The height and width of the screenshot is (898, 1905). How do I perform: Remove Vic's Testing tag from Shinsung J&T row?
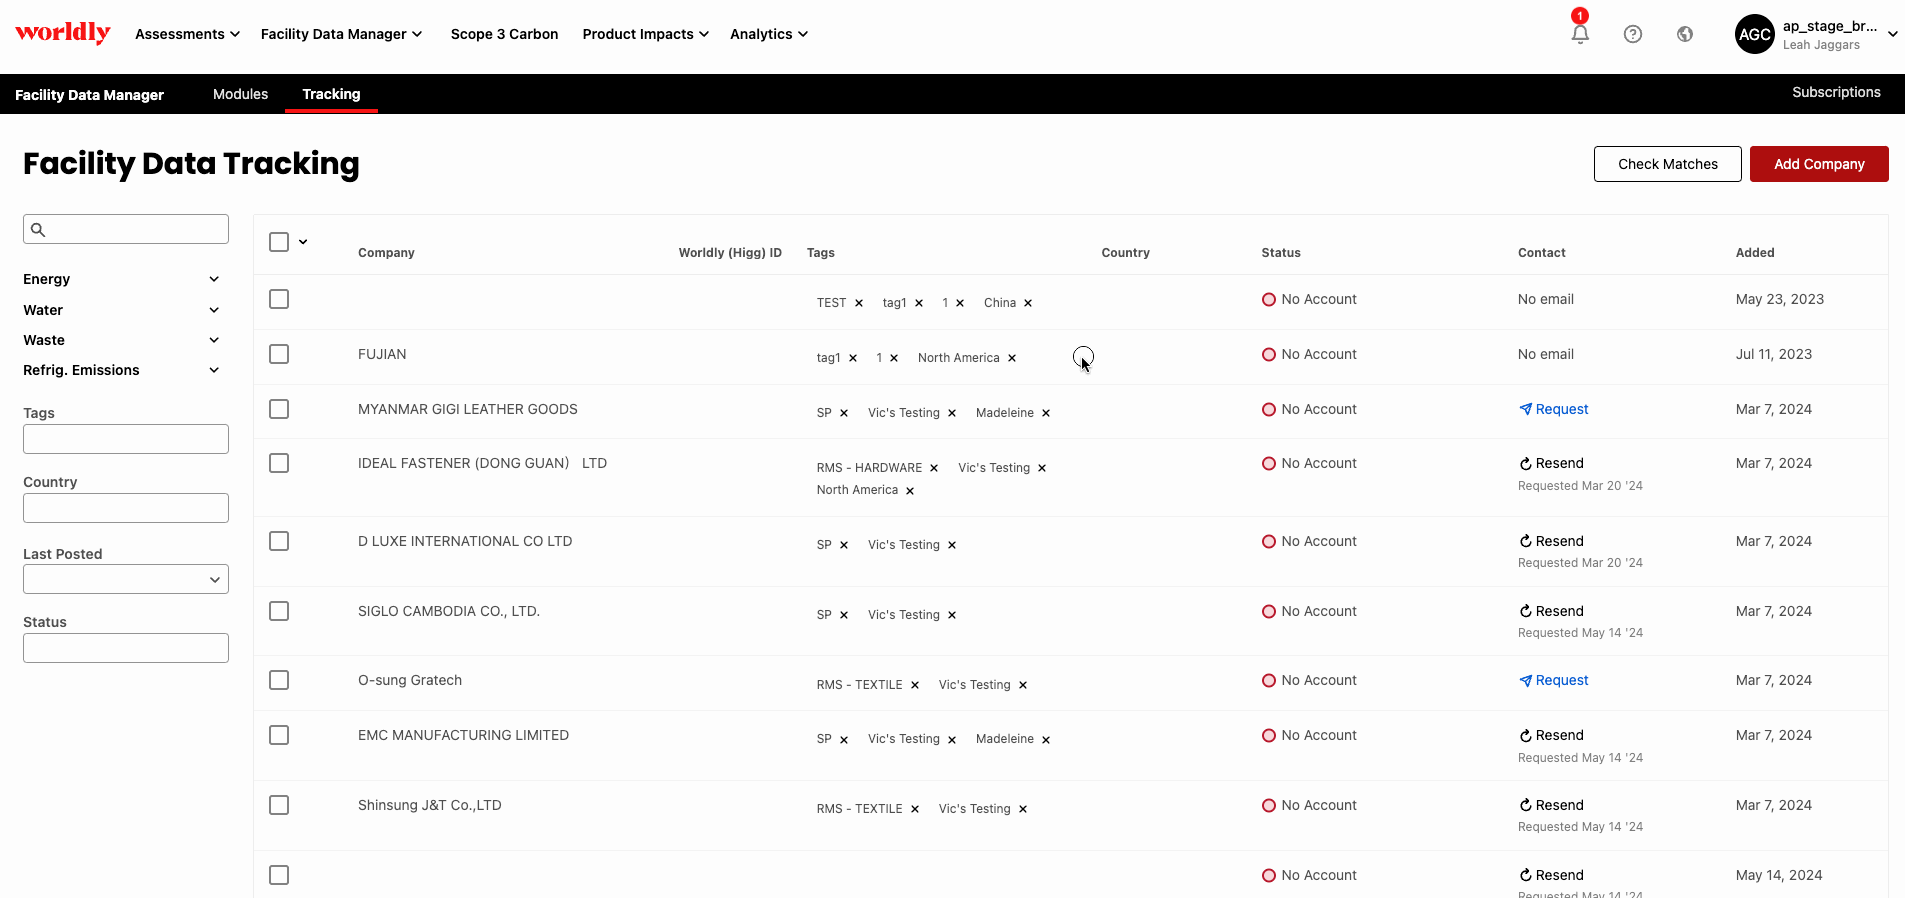pyautogui.click(x=1023, y=809)
